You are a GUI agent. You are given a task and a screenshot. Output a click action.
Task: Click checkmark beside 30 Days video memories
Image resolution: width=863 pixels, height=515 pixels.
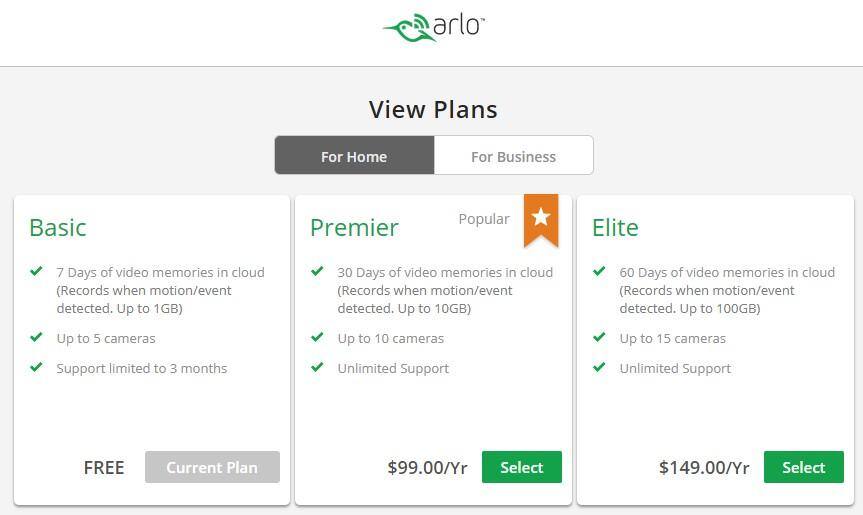(x=317, y=271)
